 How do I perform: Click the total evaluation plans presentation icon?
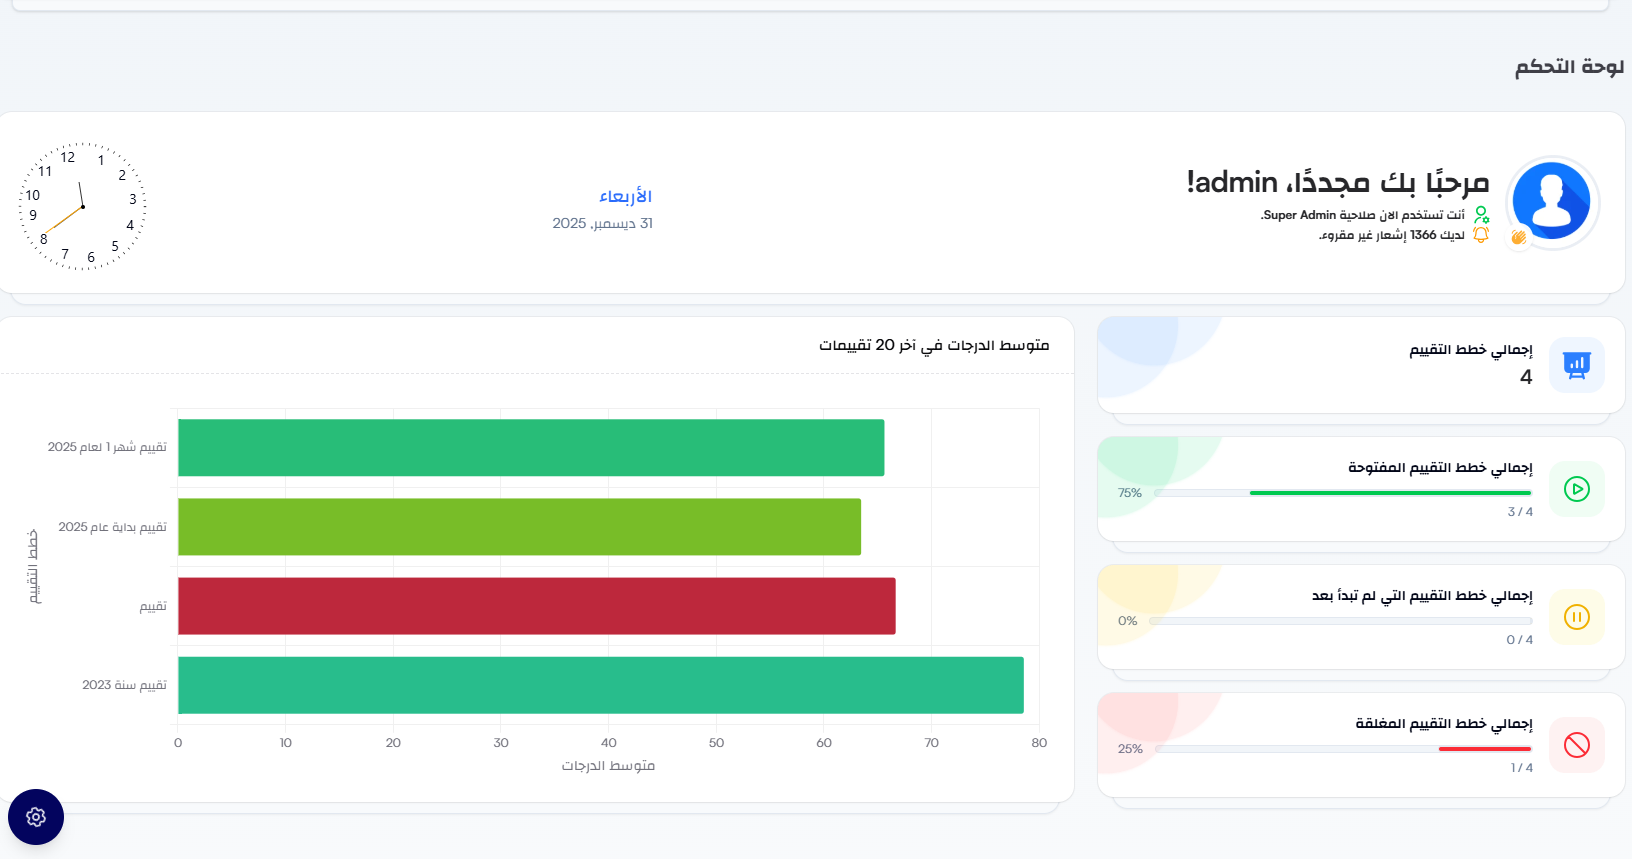1576,365
